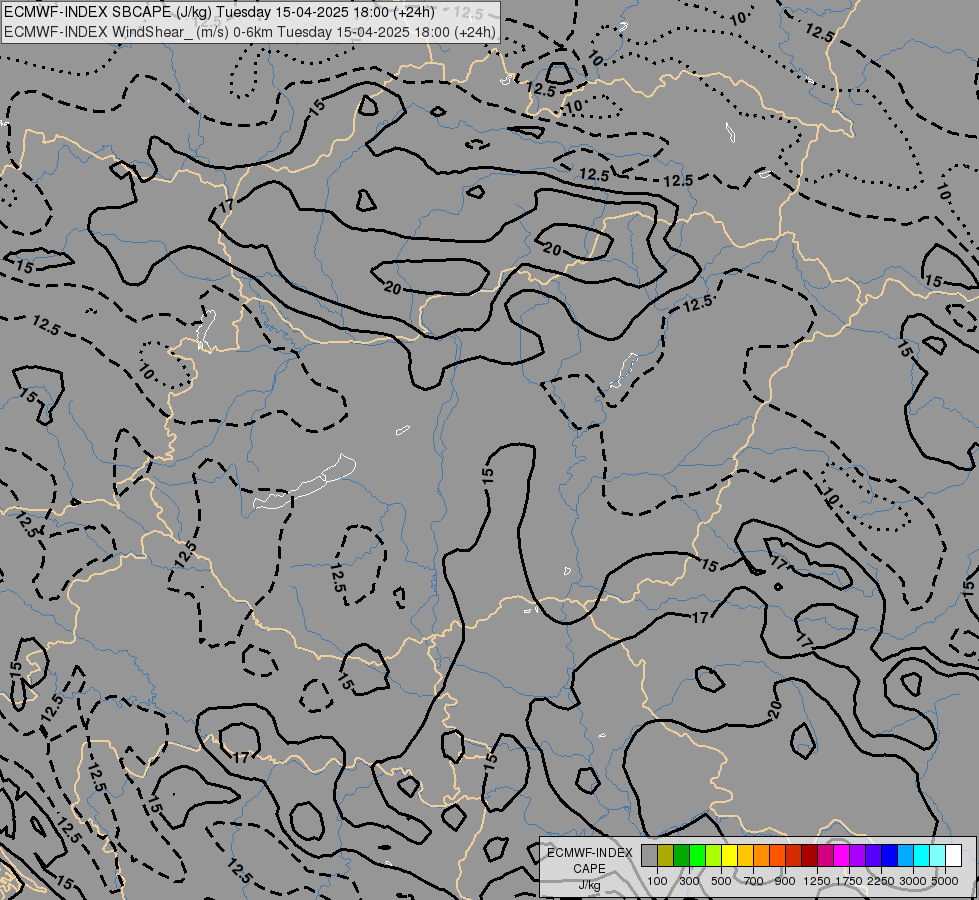Click the '900' tick label in the legend
The image size is (979, 900).
[x=785, y=881]
